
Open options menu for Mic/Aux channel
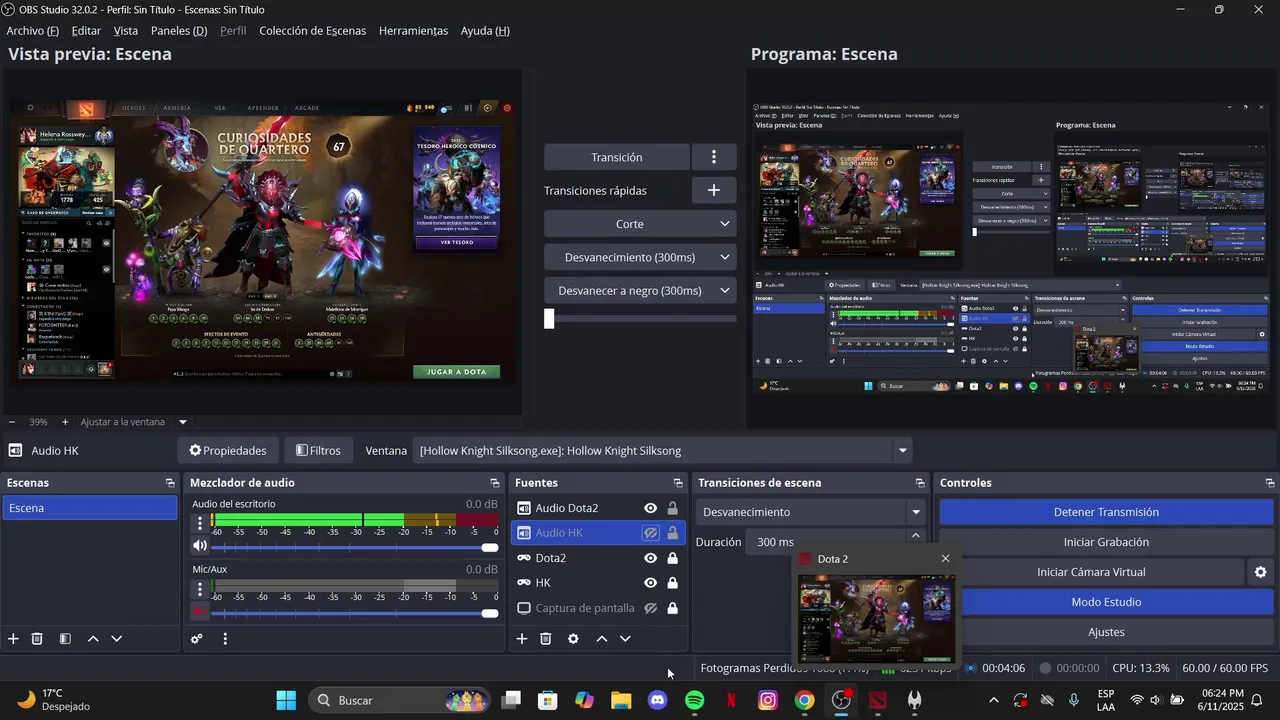point(200,588)
